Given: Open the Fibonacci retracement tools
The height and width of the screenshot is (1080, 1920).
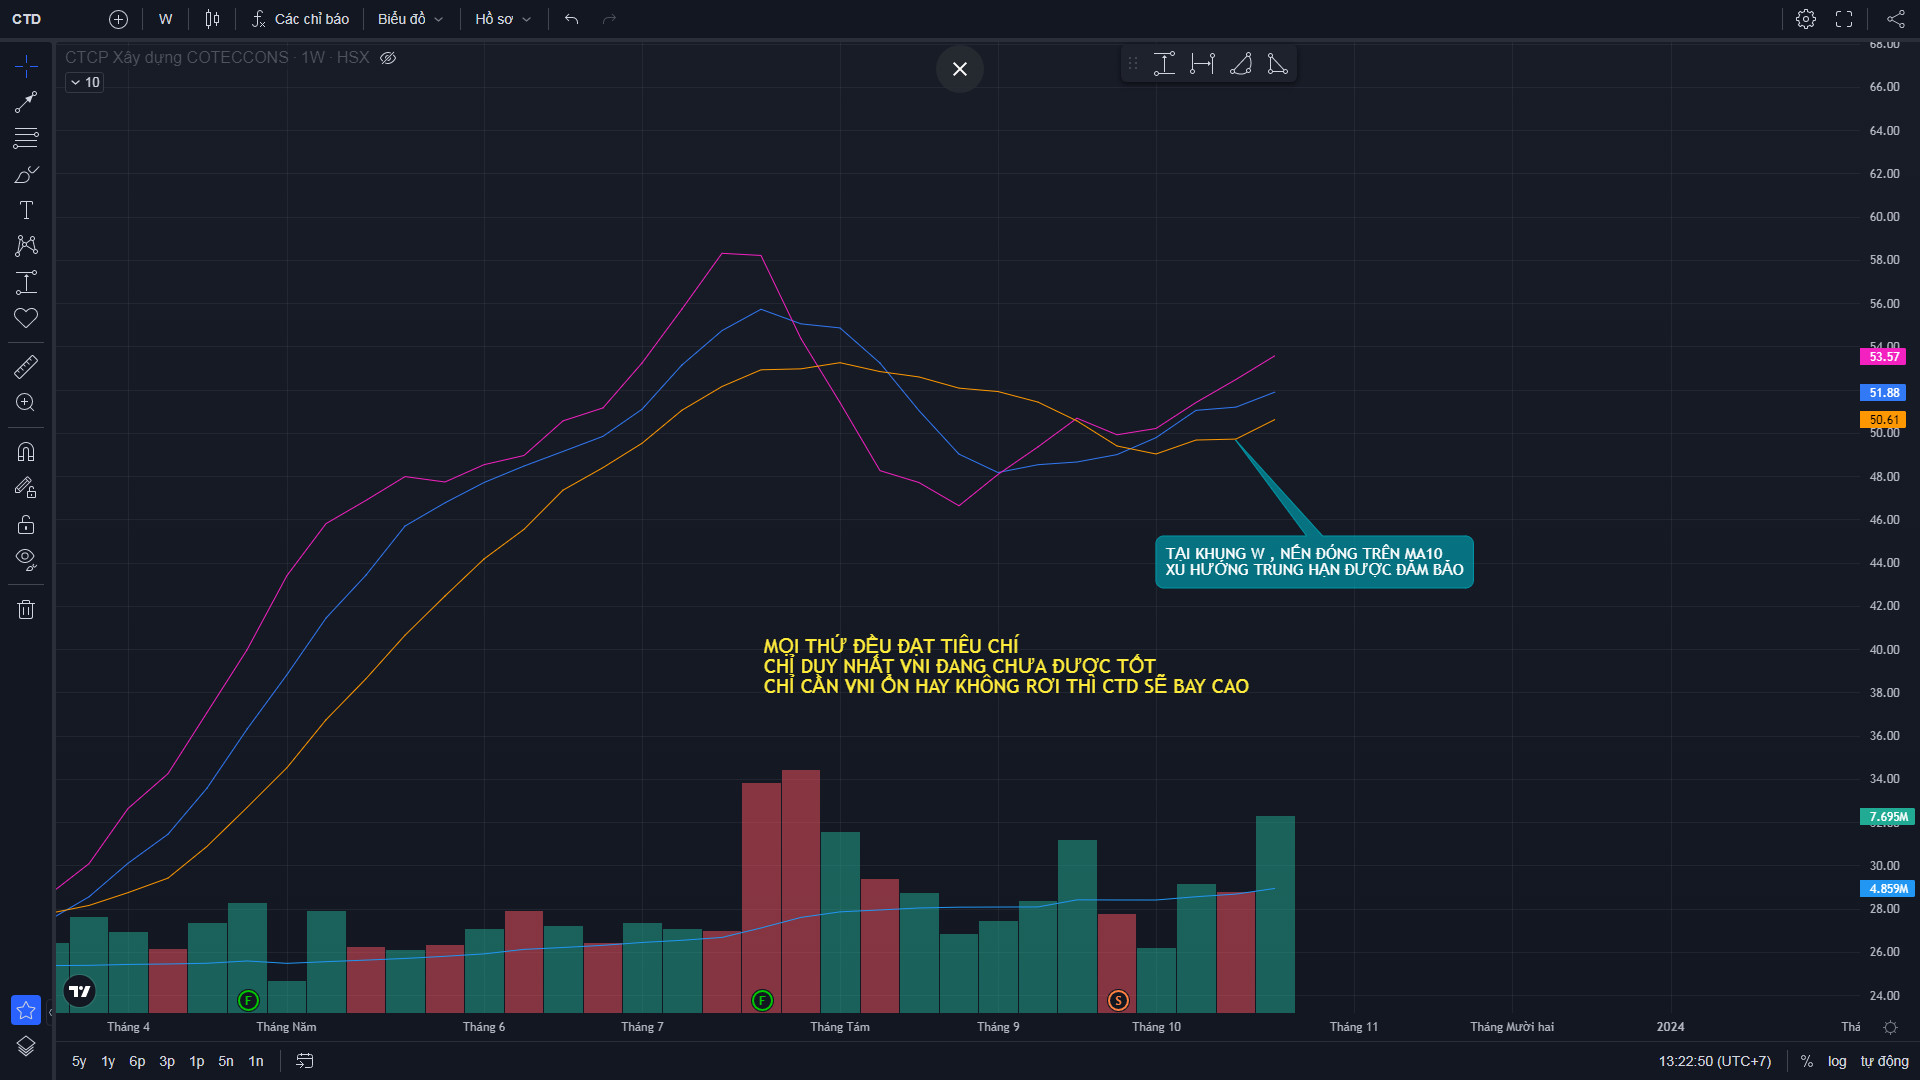Looking at the screenshot, I should (x=26, y=138).
